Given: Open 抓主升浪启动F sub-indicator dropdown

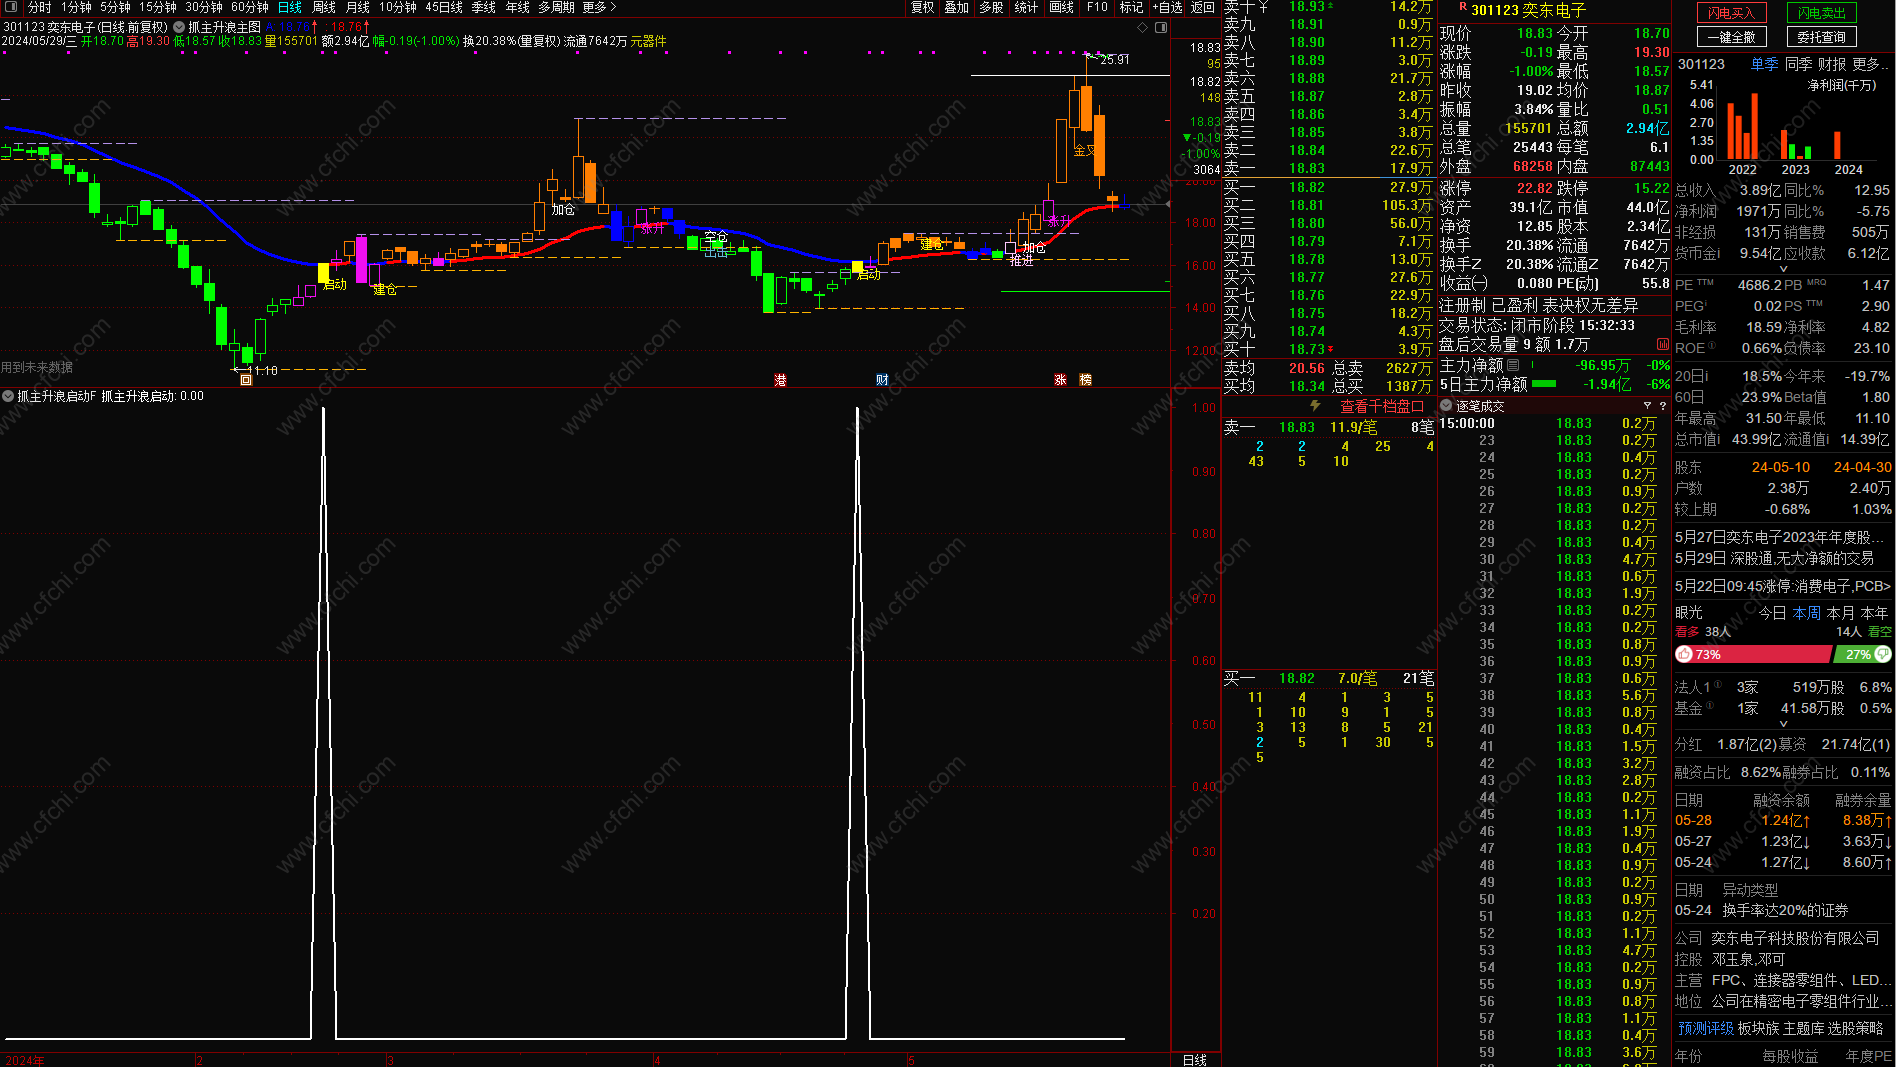Looking at the screenshot, I should tap(8, 396).
